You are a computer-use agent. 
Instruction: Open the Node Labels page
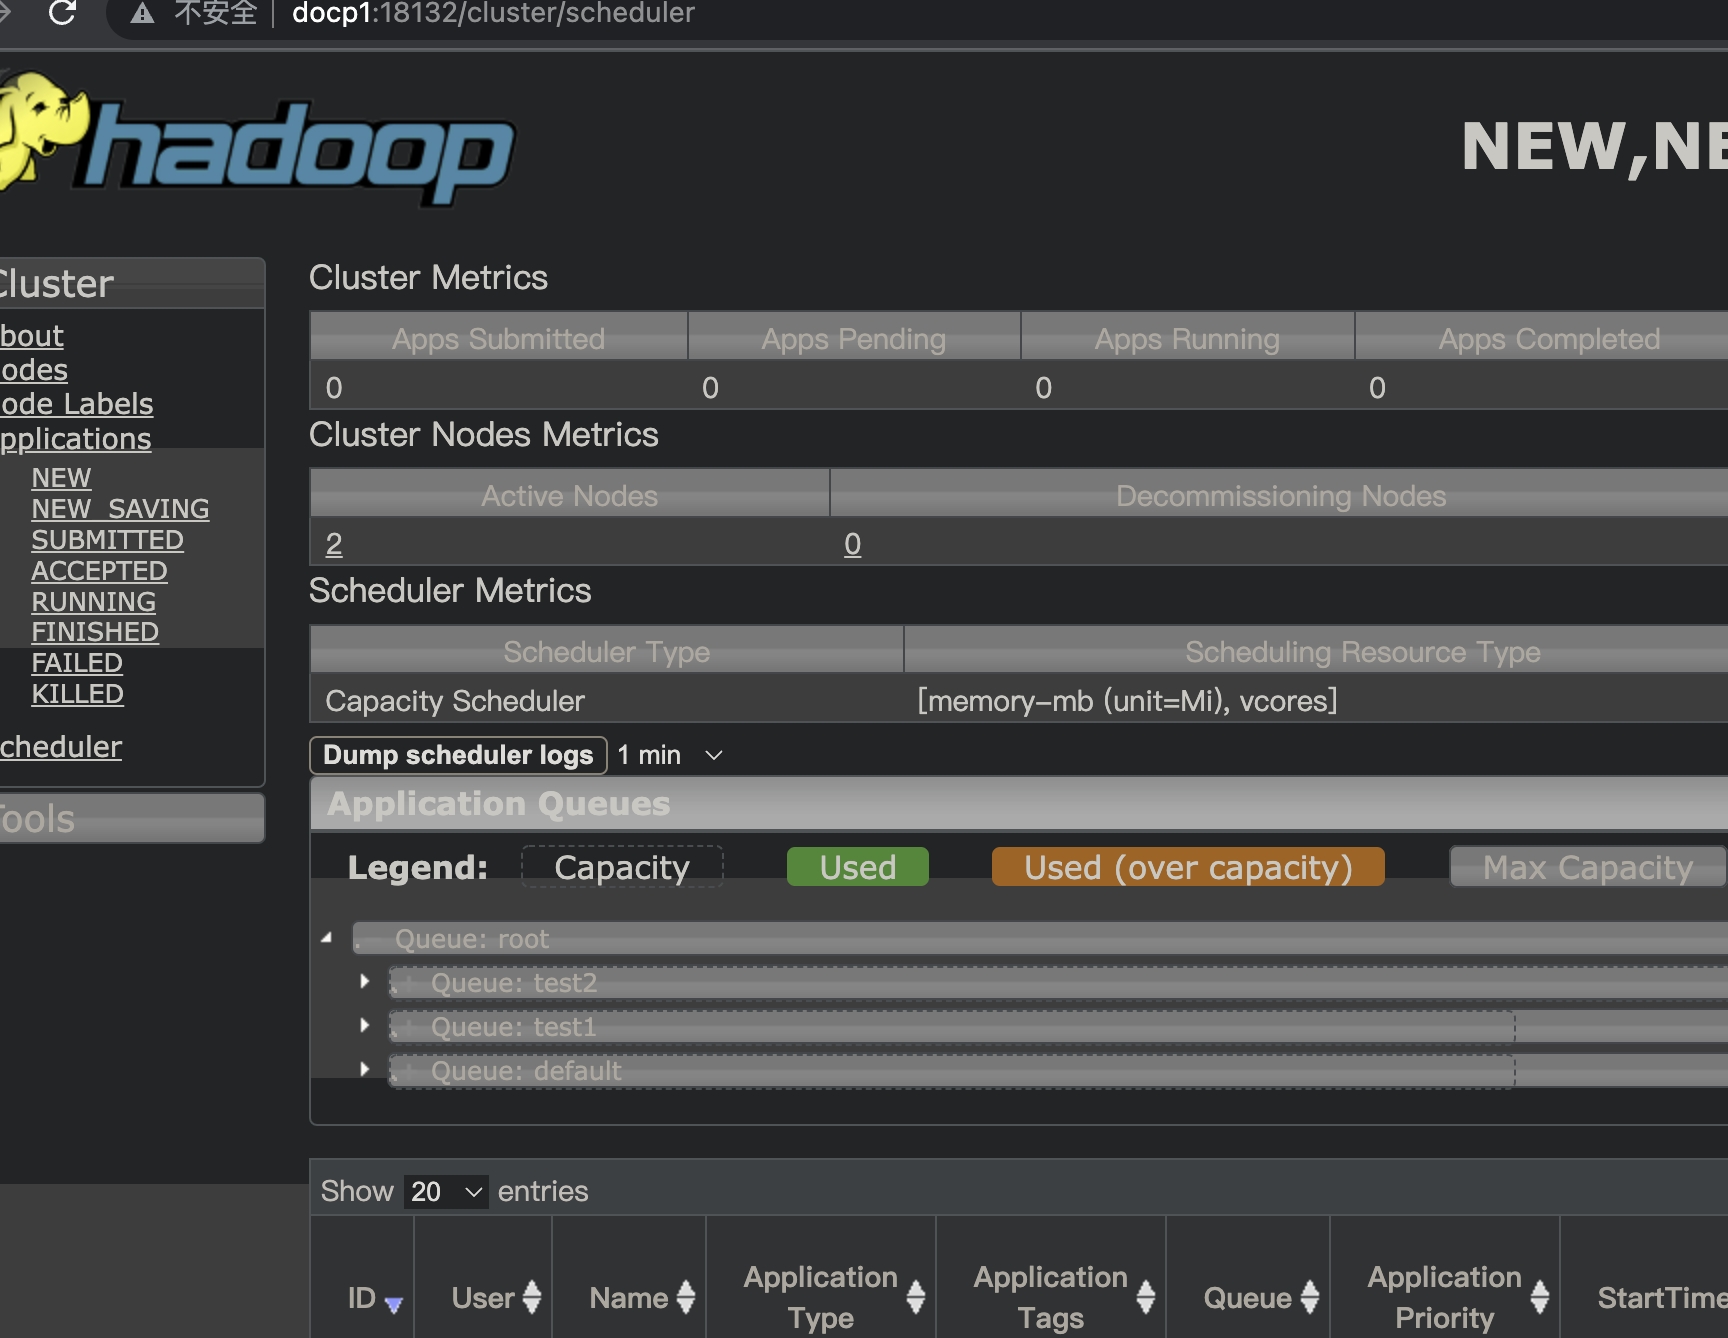pyautogui.click(x=77, y=404)
